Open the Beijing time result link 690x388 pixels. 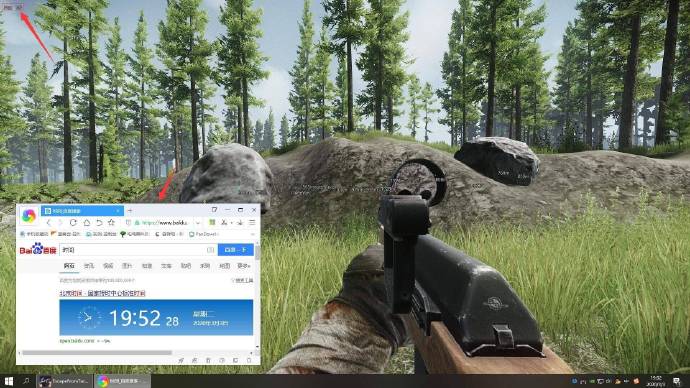click(102, 293)
